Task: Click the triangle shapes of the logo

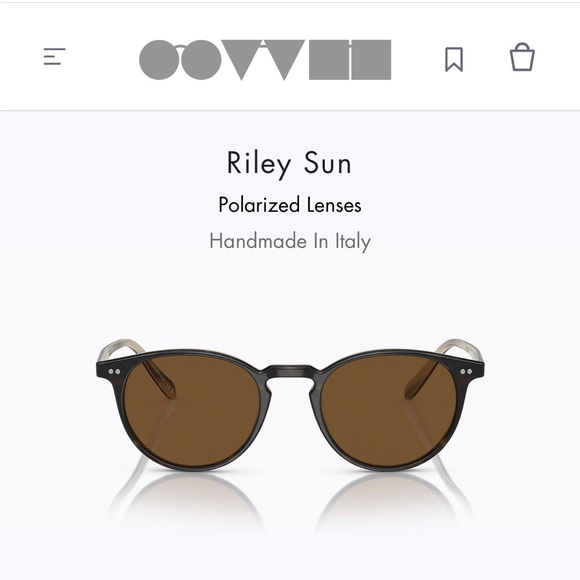Action: (x=263, y=60)
